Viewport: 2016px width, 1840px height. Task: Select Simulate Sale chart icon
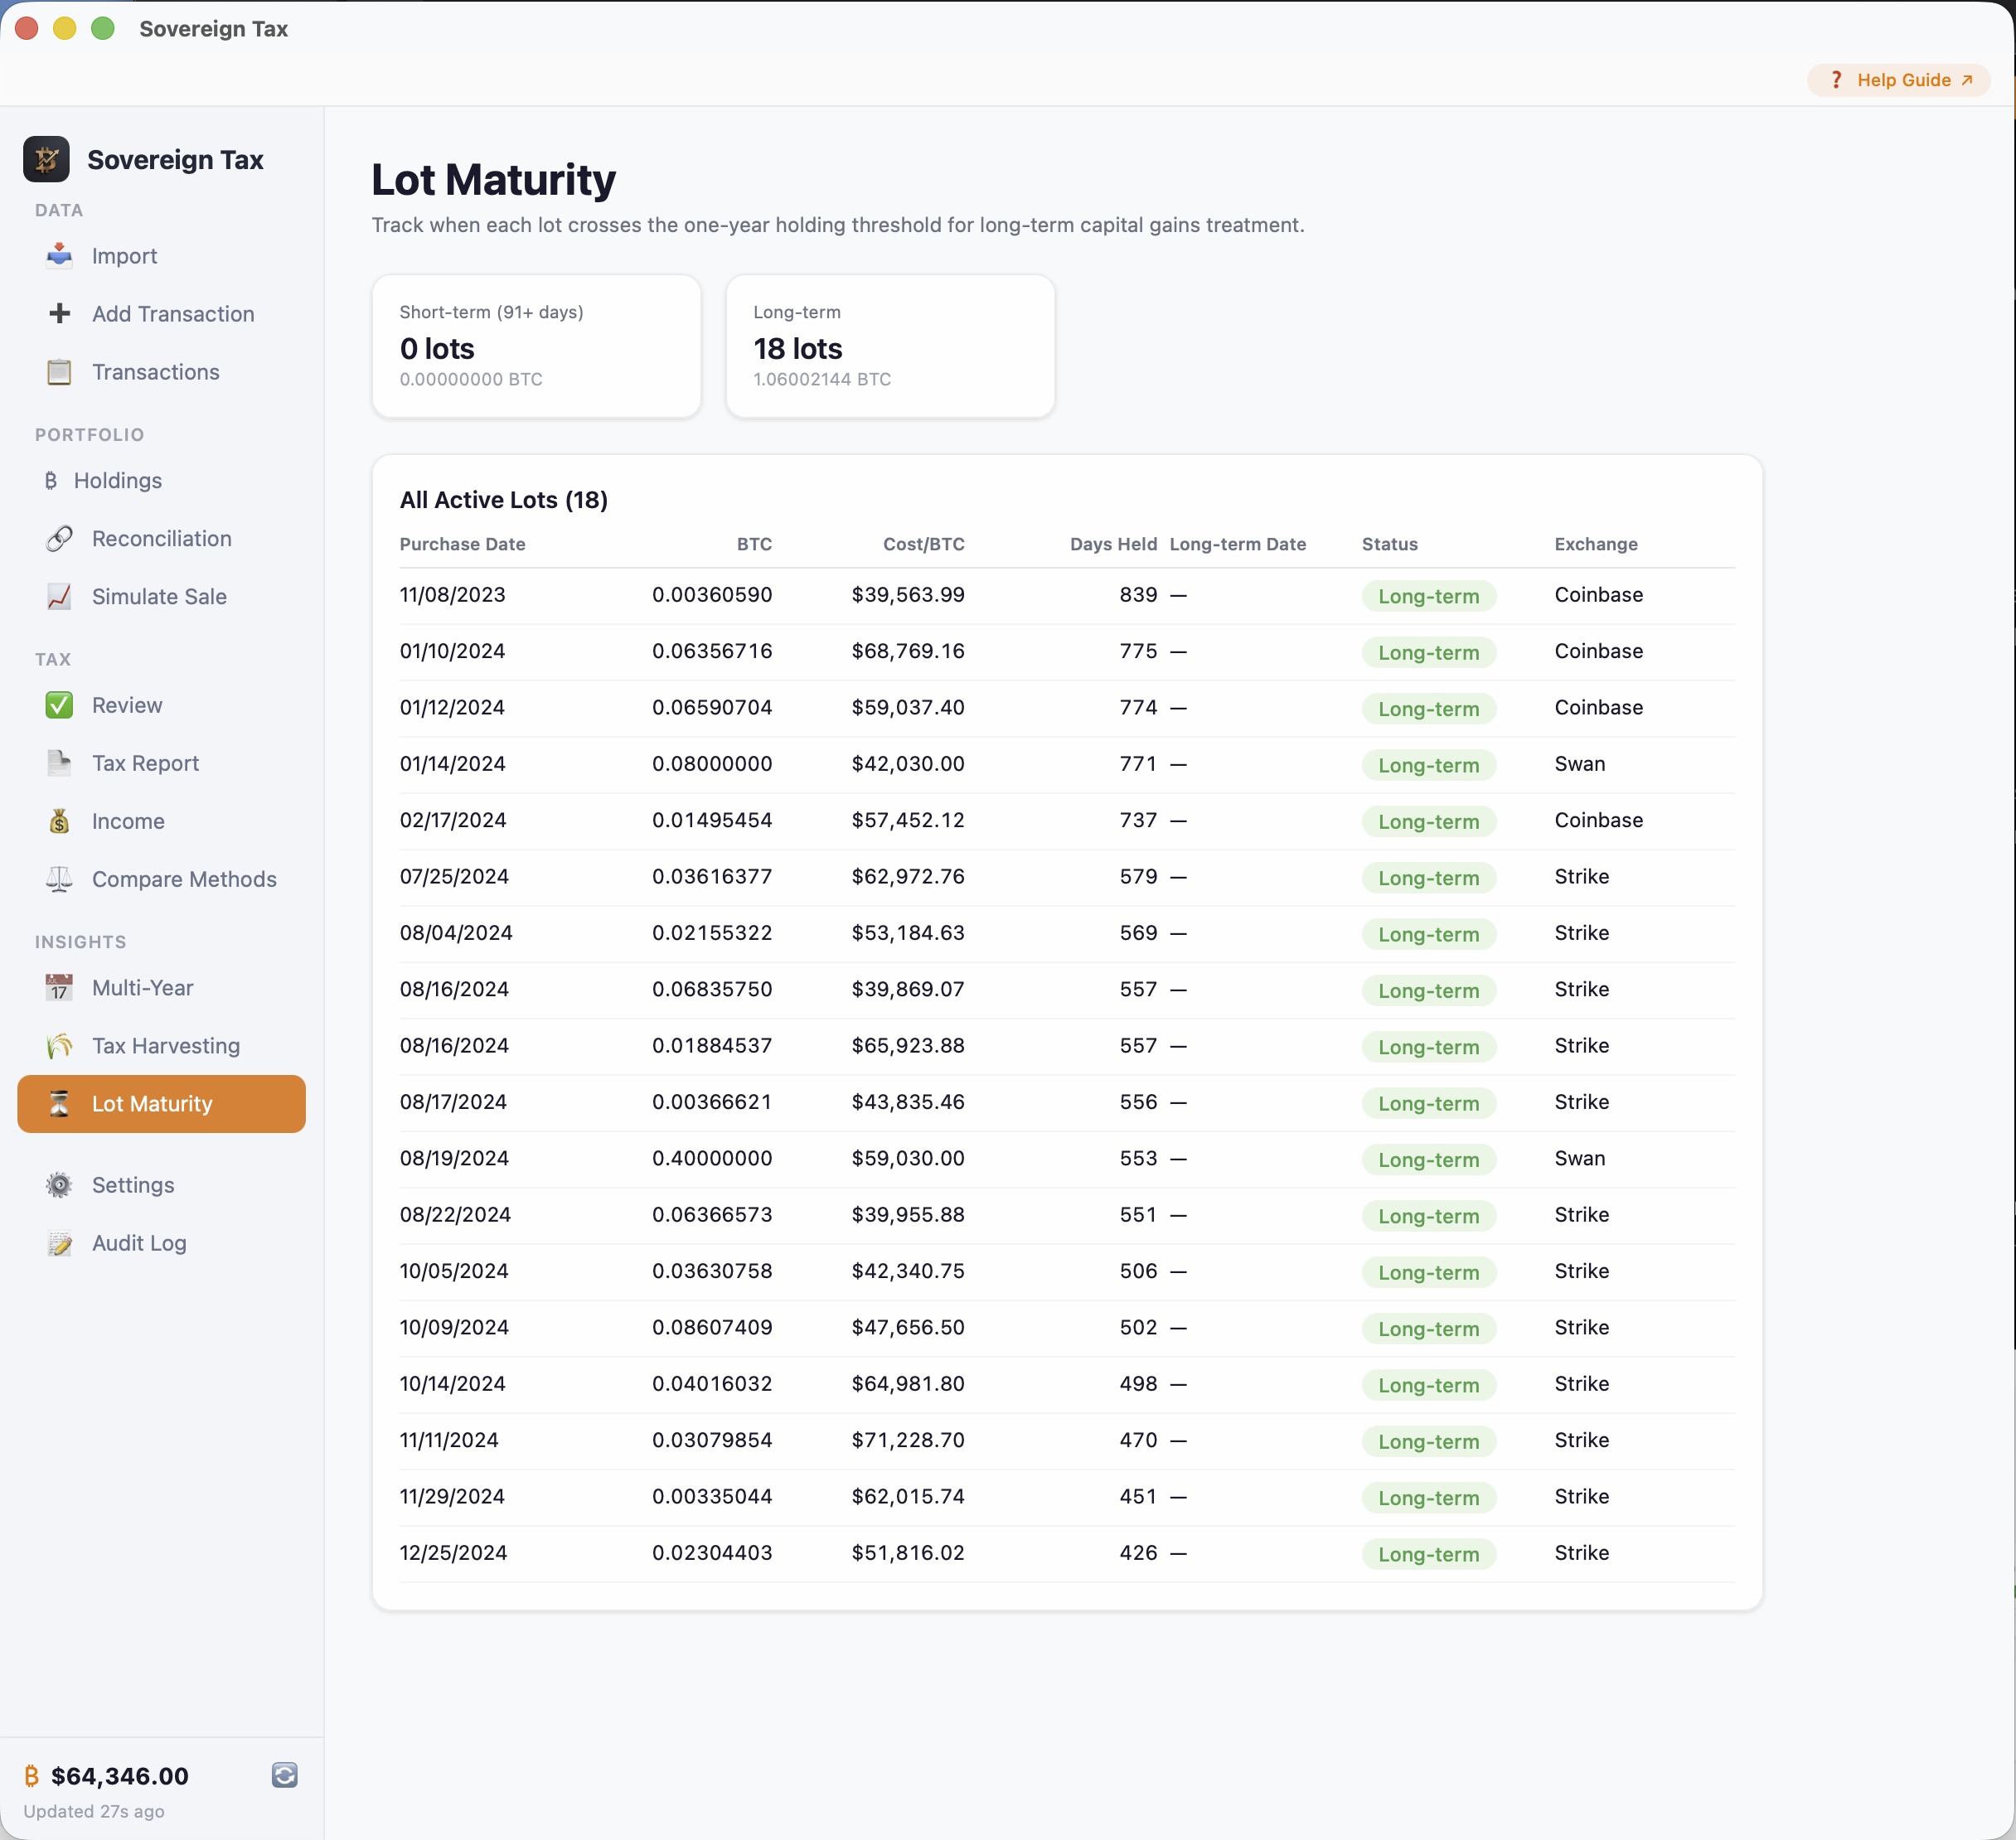tap(59, 596)
